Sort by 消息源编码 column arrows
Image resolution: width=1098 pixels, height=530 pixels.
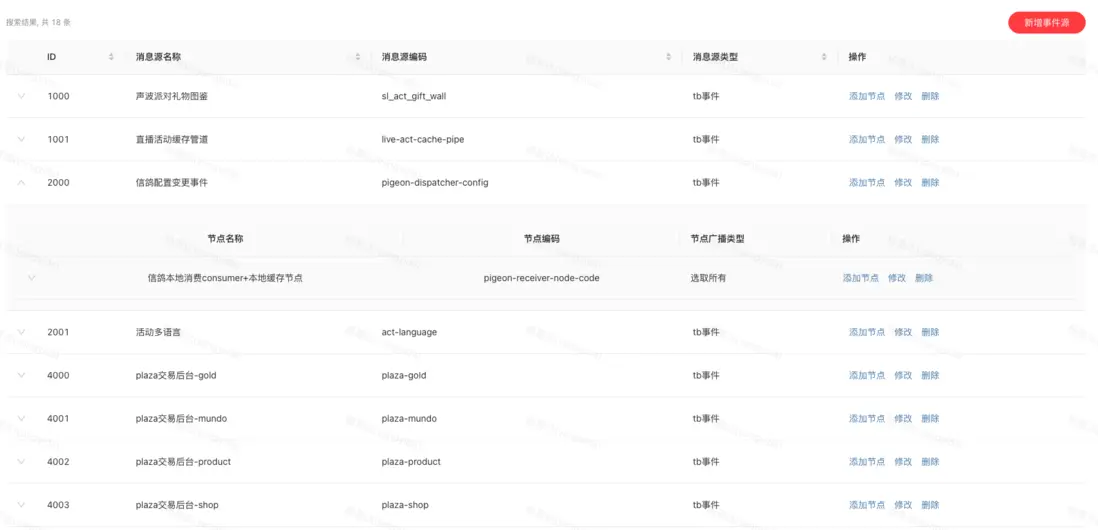(669, 57)
